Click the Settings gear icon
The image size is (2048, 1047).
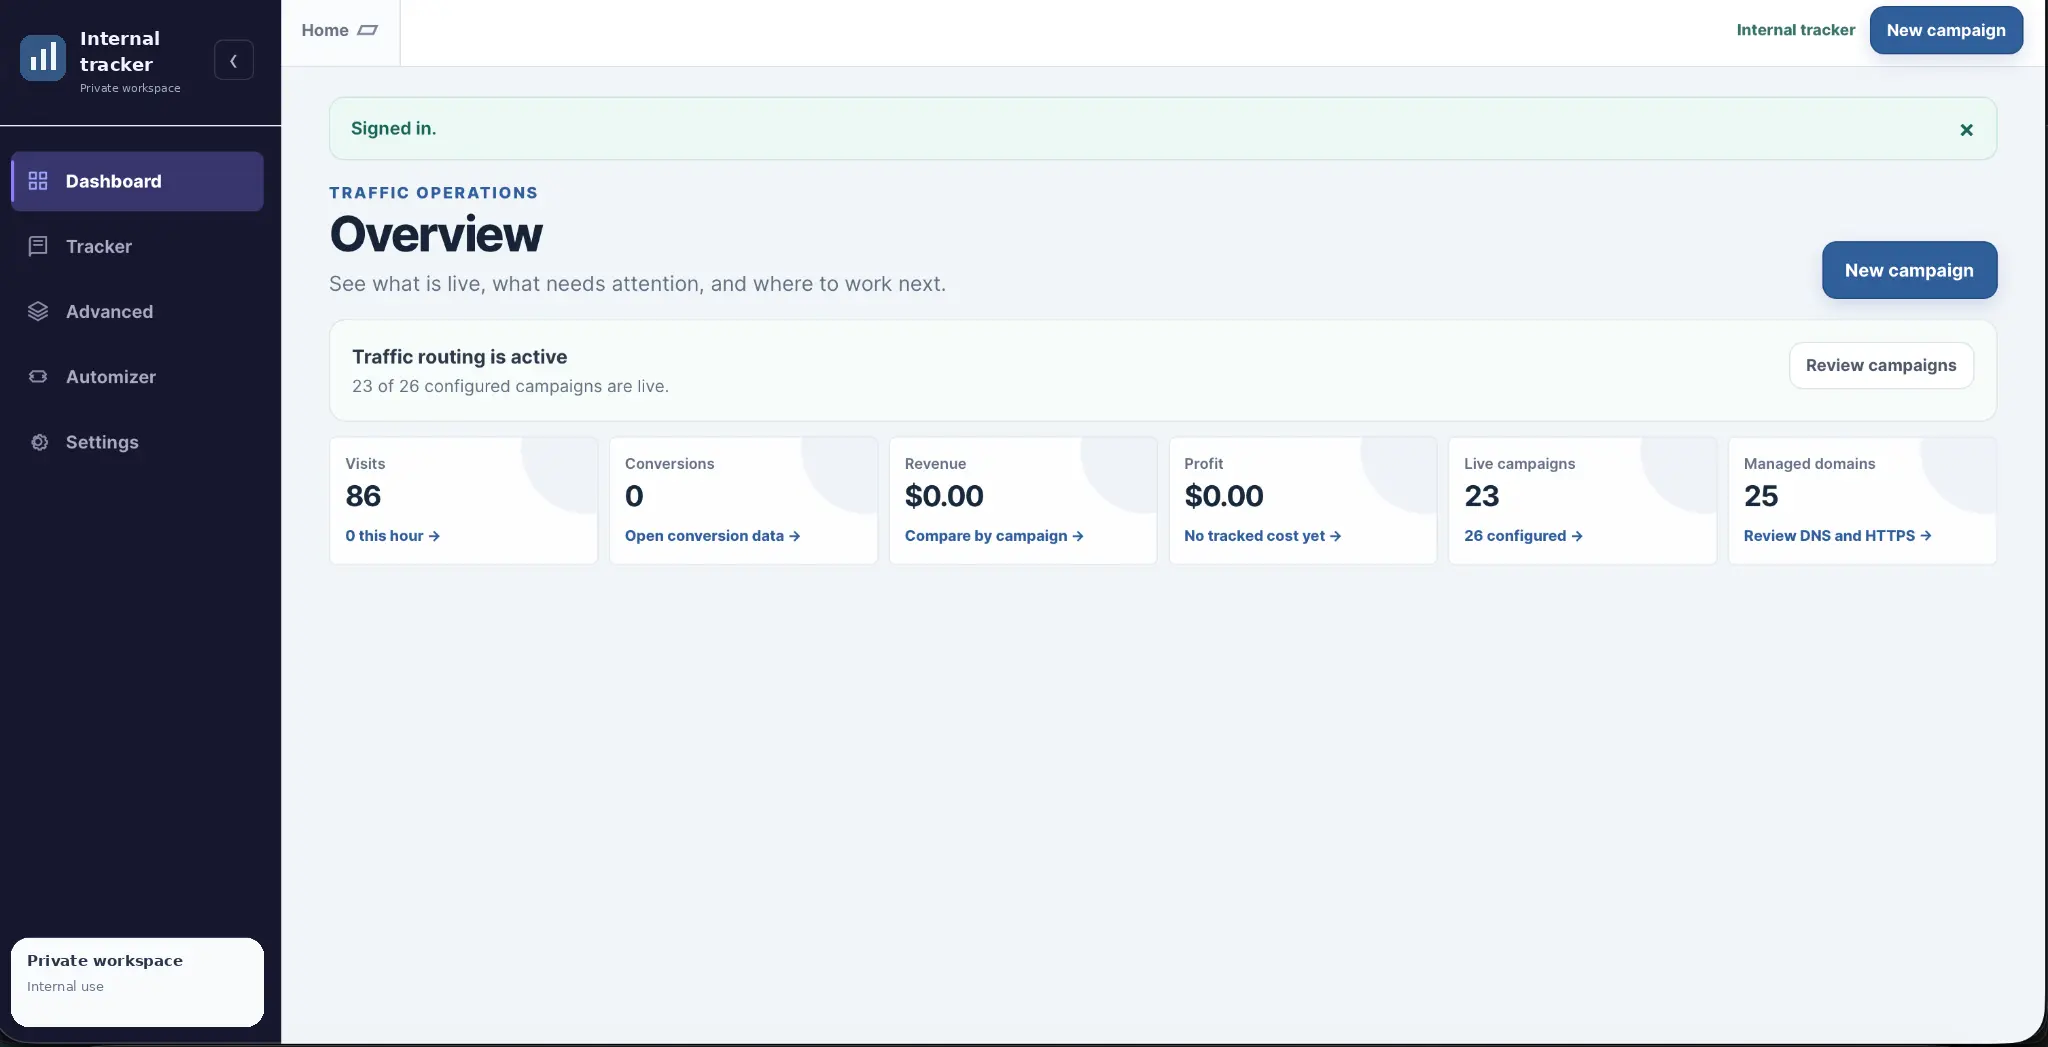click(x=39, y=442)
